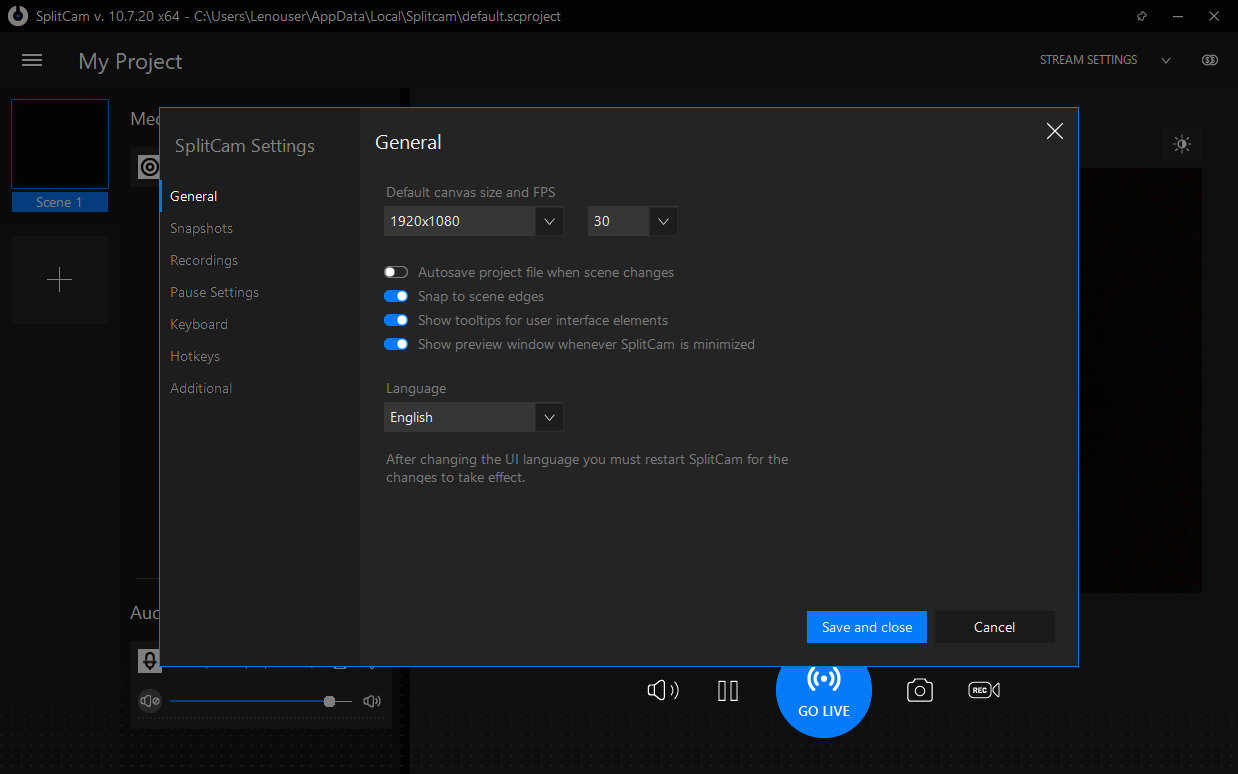Disable Snap to scene edges toggle
Screen dimensions: 1238x774
click(x=396, y=296)
